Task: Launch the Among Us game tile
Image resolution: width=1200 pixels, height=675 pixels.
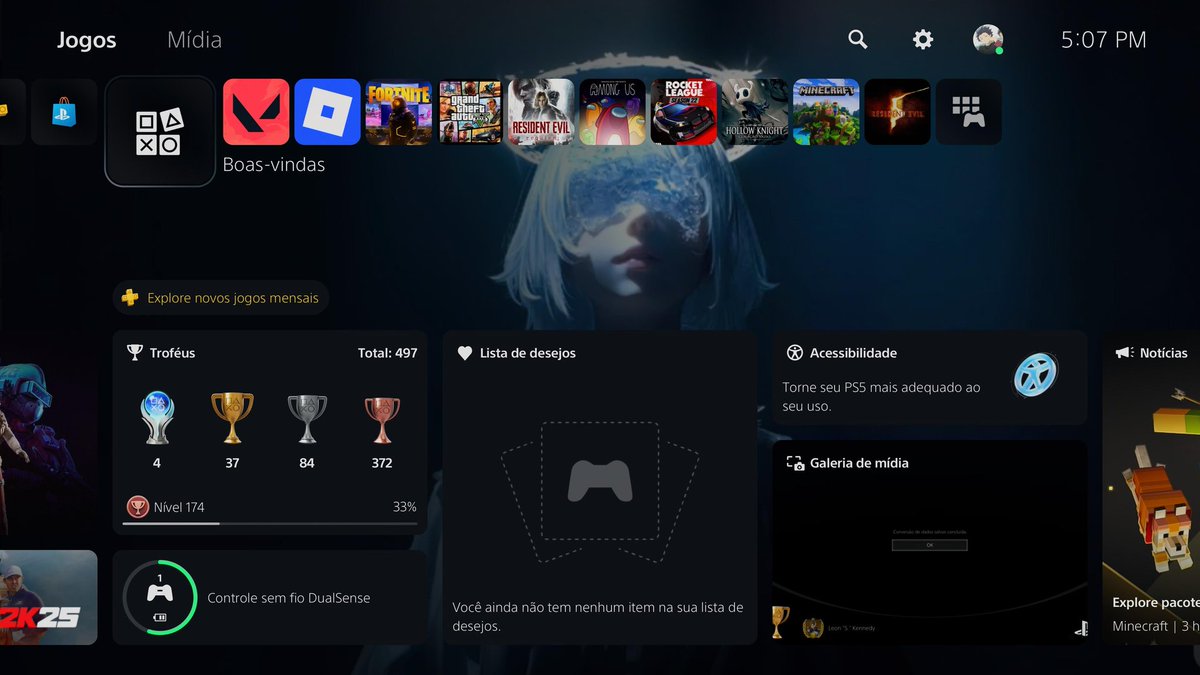Action: tap(612, 112)
